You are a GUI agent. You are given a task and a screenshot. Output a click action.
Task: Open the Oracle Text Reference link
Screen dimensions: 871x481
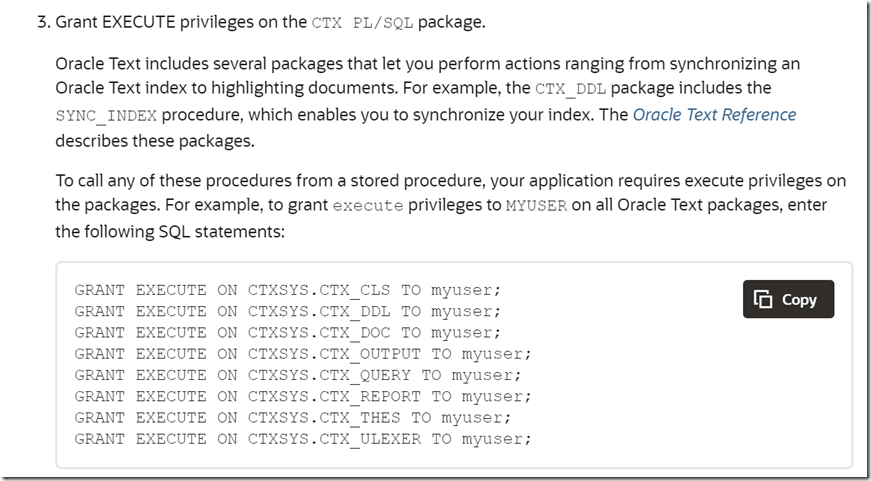(714, 114)
